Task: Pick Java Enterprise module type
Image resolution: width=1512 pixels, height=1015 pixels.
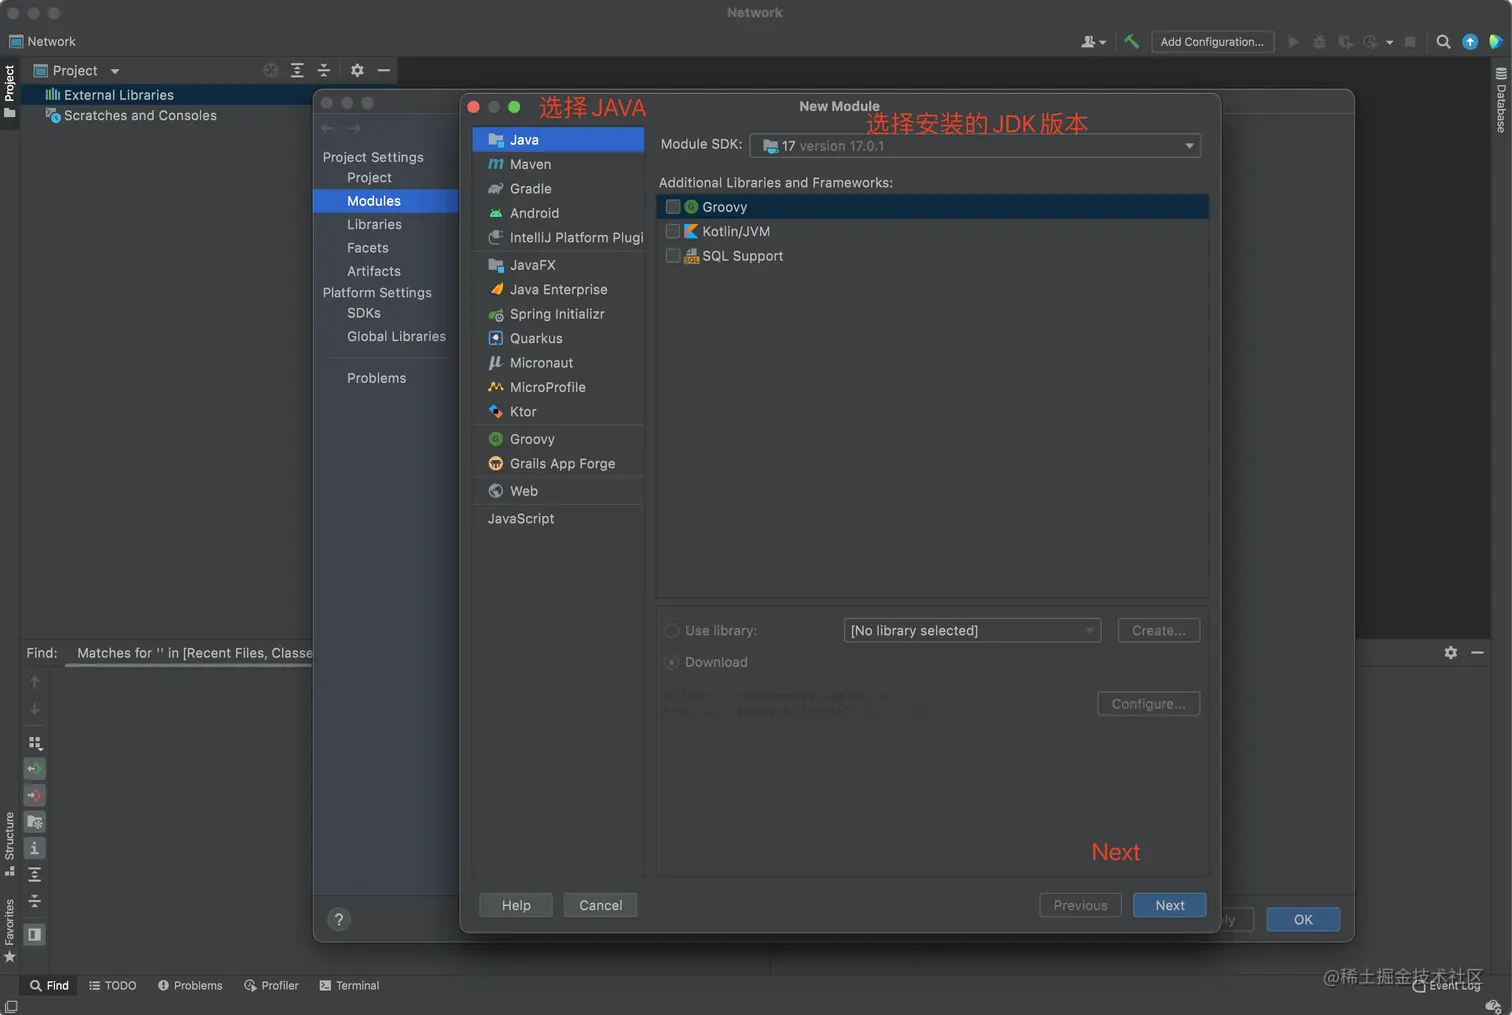Action: pyautogui.click(x=558, y=290)
